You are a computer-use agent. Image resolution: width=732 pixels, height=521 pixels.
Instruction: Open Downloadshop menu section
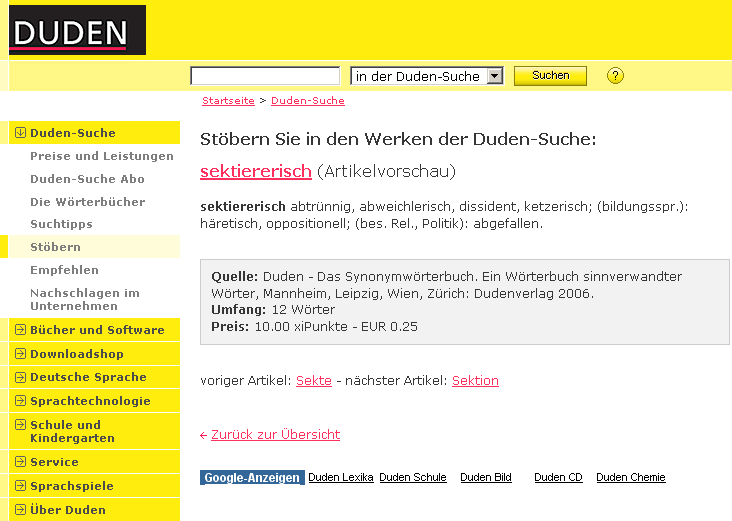94,353
